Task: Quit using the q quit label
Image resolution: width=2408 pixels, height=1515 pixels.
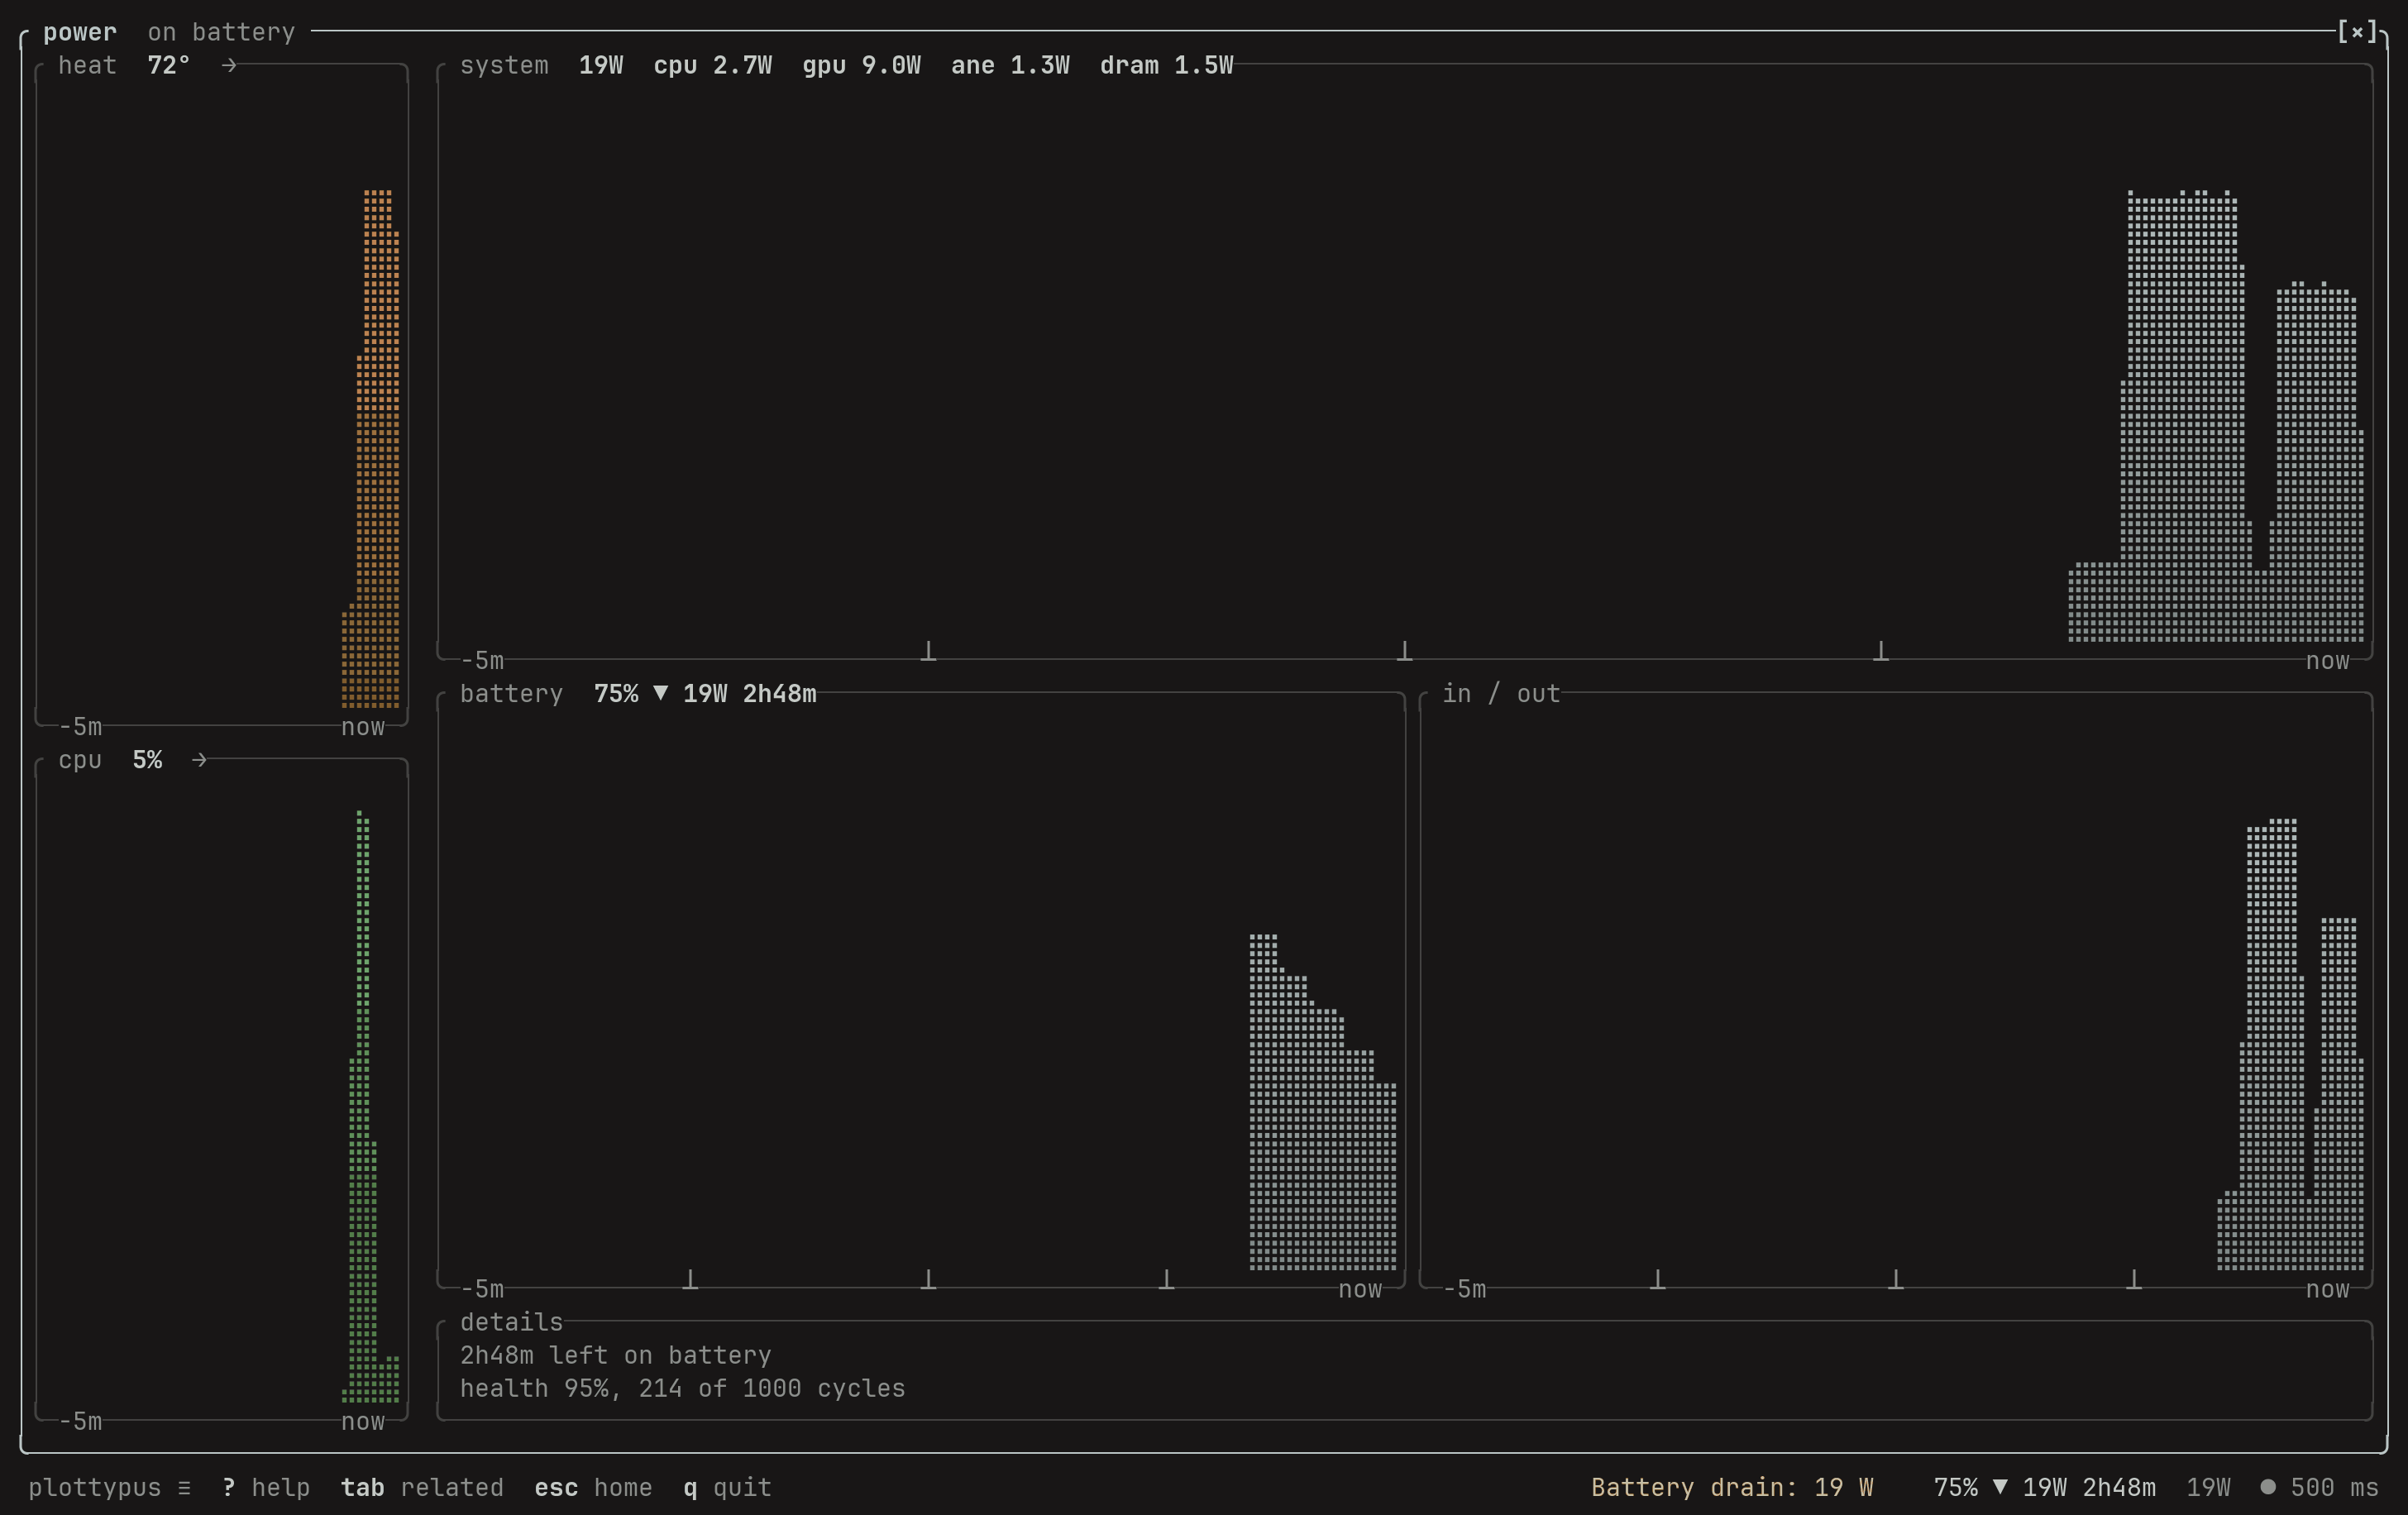Action: (727, 1488)
